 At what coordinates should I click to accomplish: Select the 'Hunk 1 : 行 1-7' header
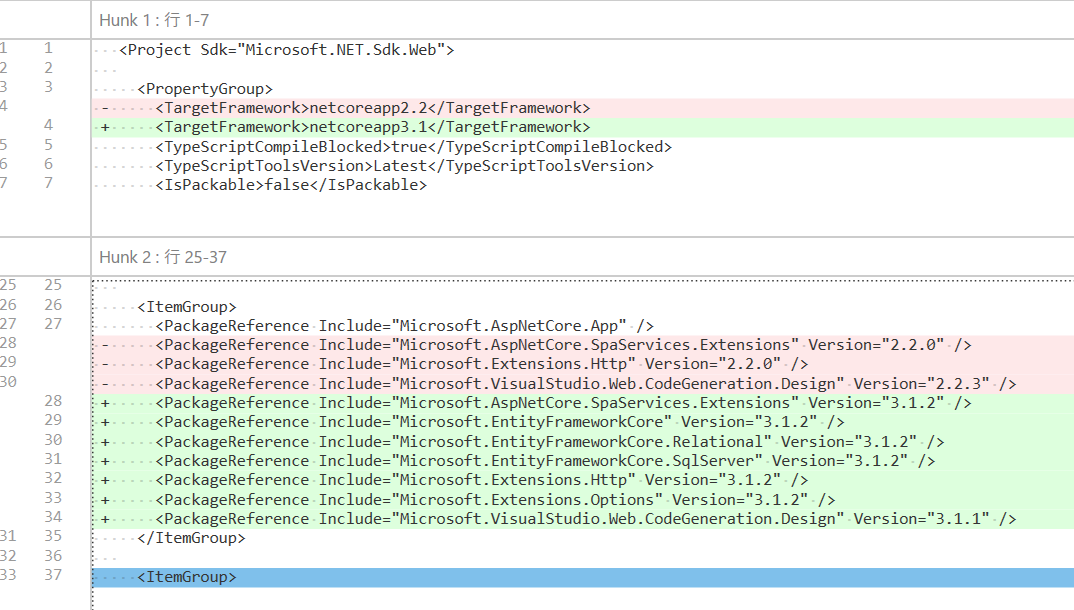(154, 21)
